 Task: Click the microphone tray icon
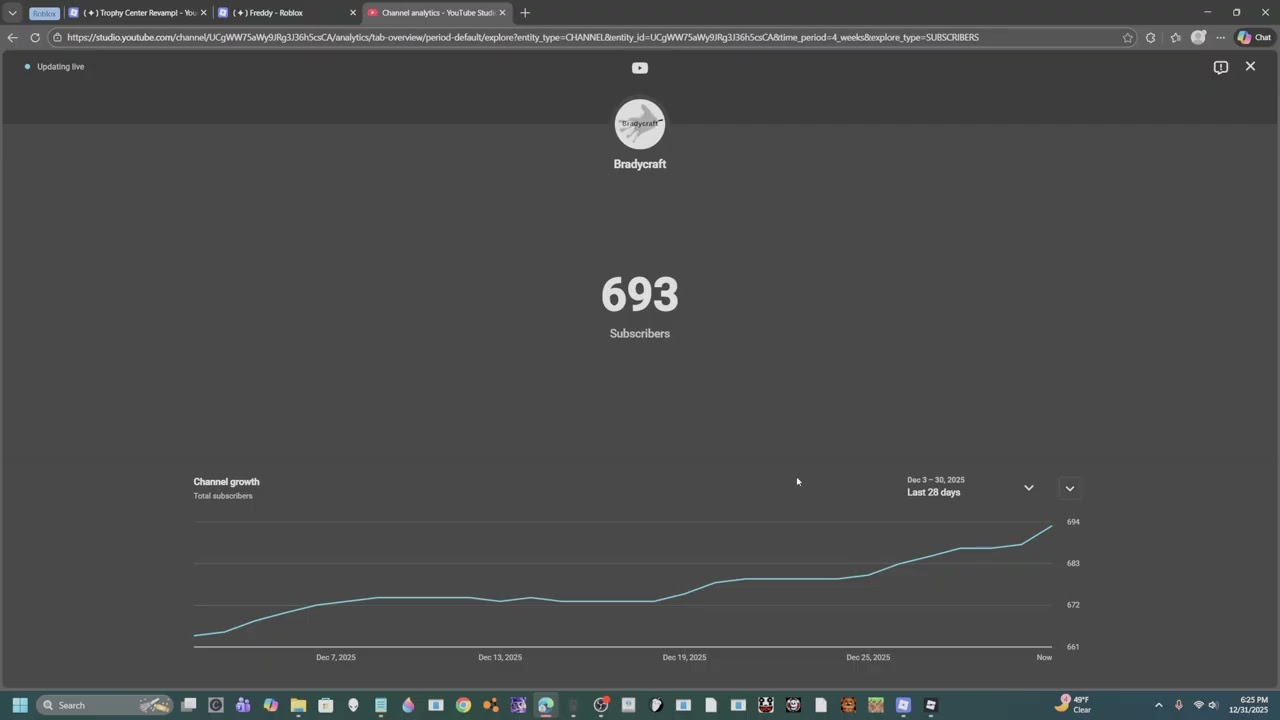point(1179,705)
